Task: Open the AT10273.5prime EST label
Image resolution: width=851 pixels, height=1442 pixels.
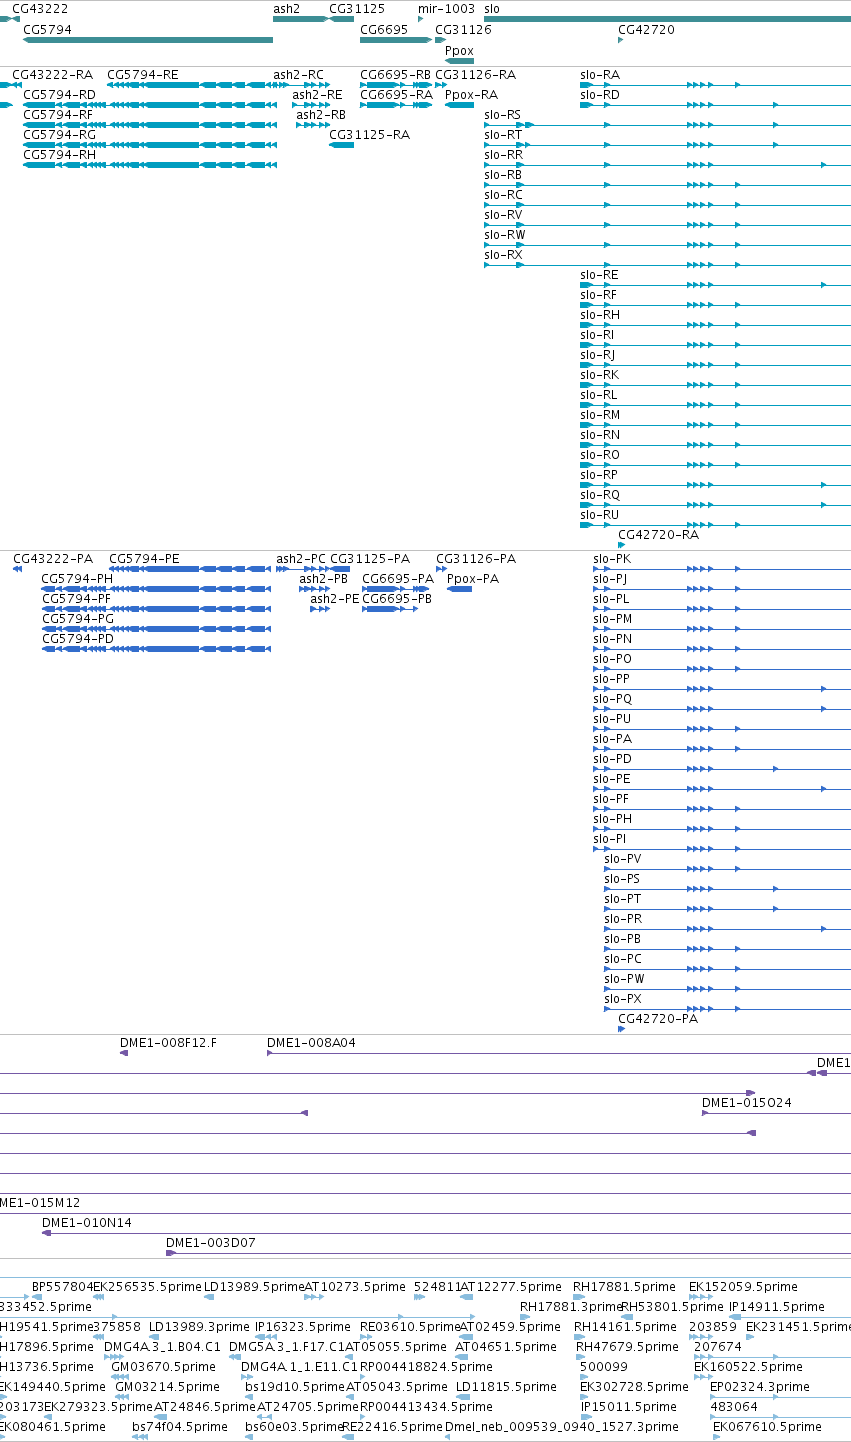Action: click(x=355, y=1287)
